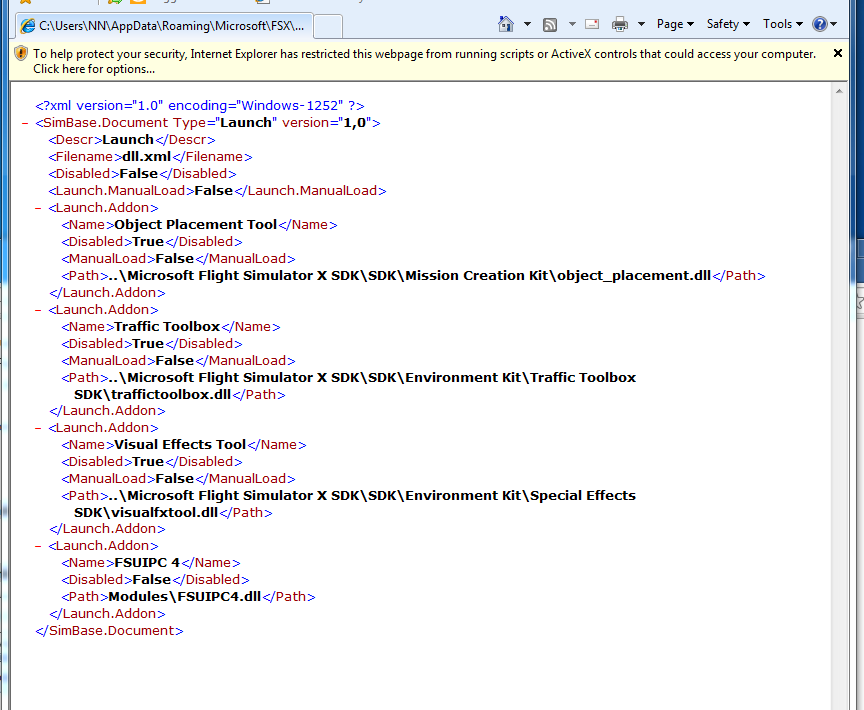This screenshot has height=710, width=864.
Task: Click the Name Traffic Toolbox line
Action: (171, 327)
